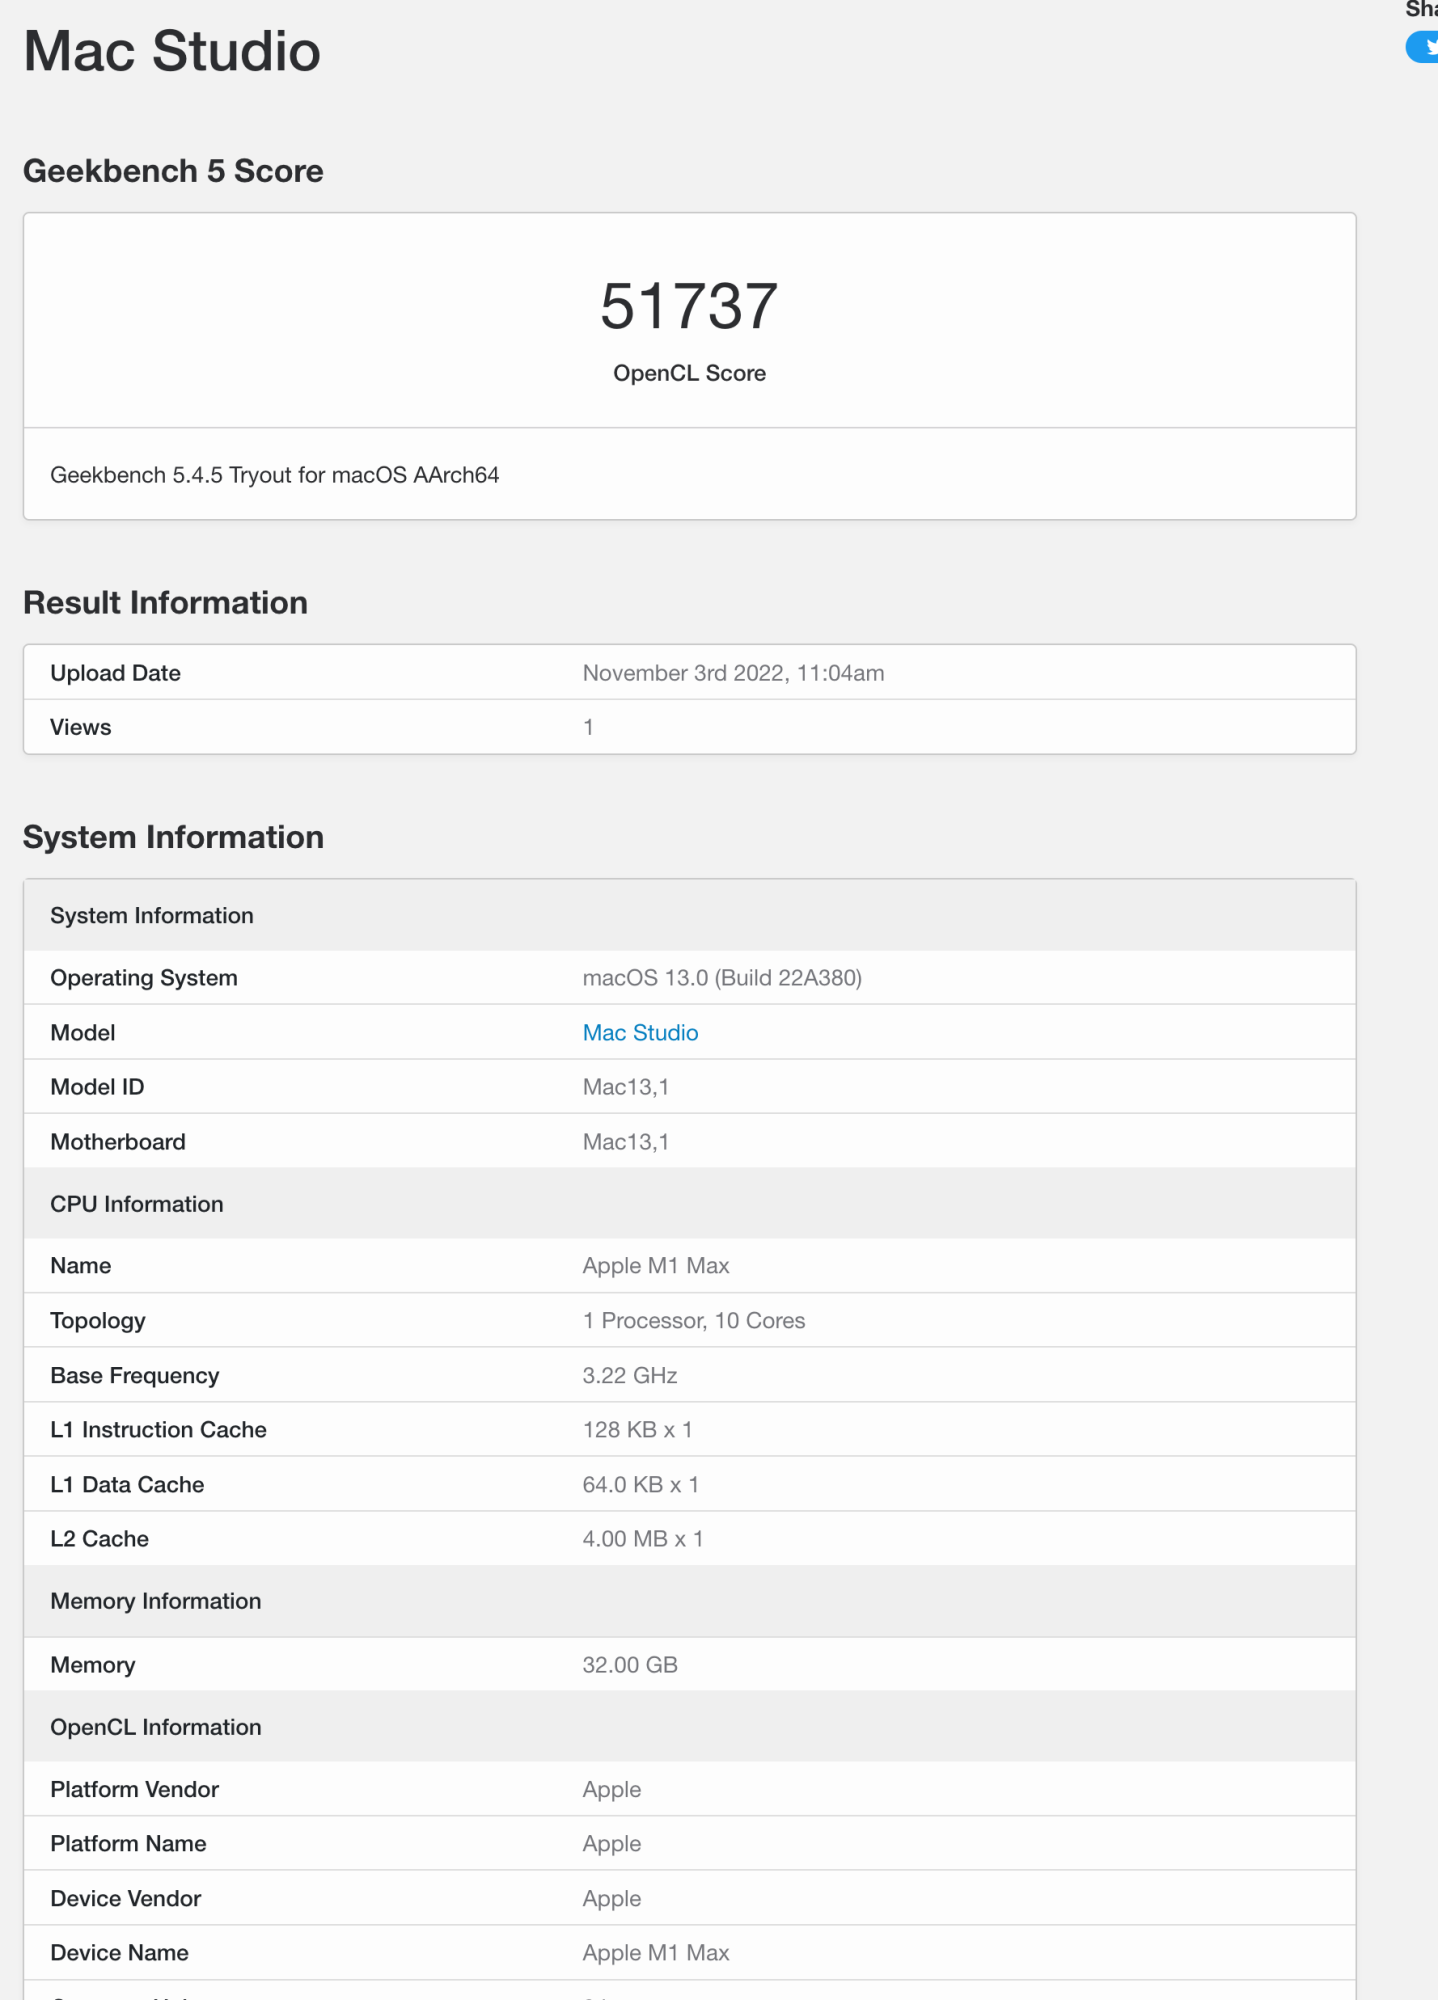This screenshot has height=2000, width=1438.
Task: Click '1 Processor, 10 Cores' topology value
Action: click(694, 1321)
